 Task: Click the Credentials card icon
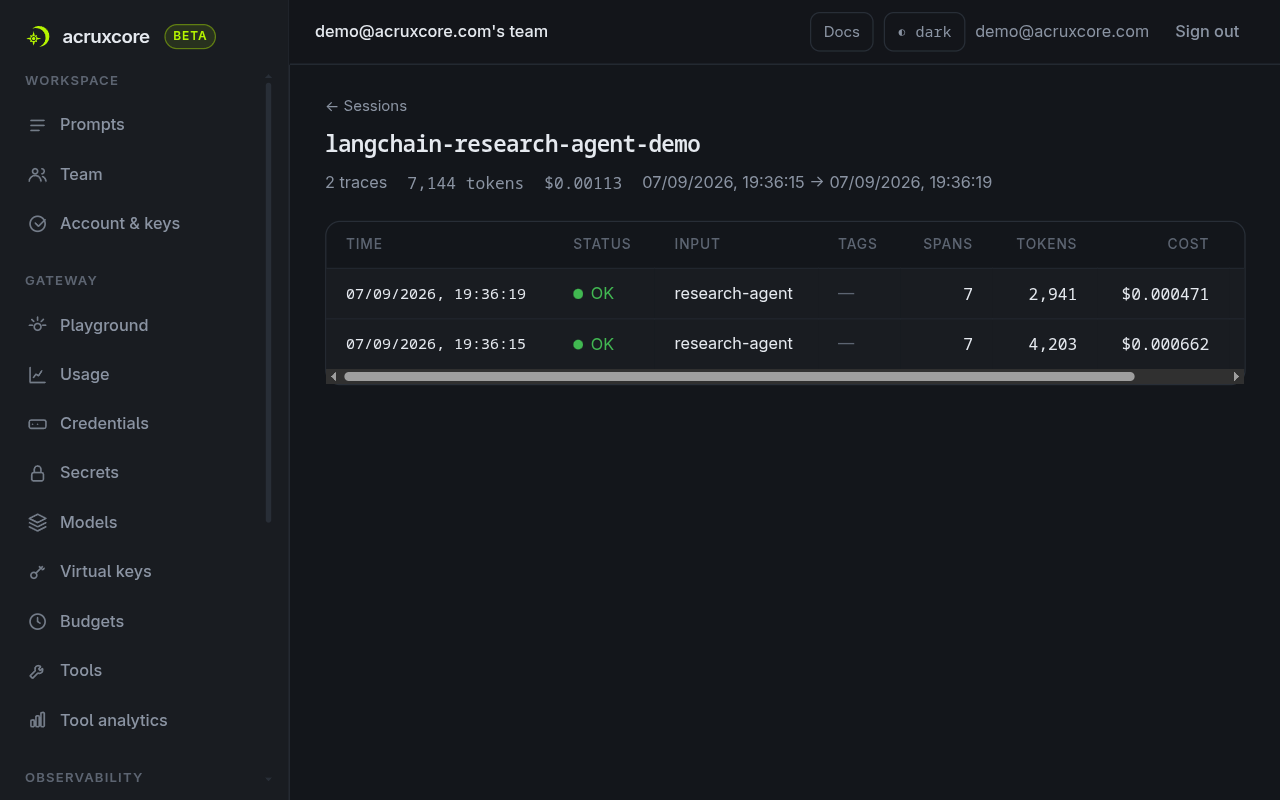pyautogui.click(x=37, y=424)
